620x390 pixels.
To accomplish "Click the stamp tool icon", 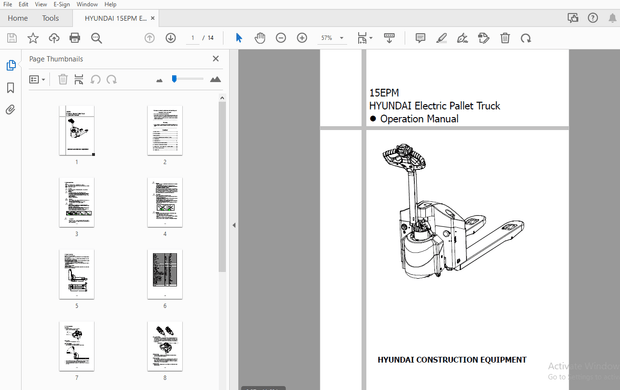I will tap(483, 38).
